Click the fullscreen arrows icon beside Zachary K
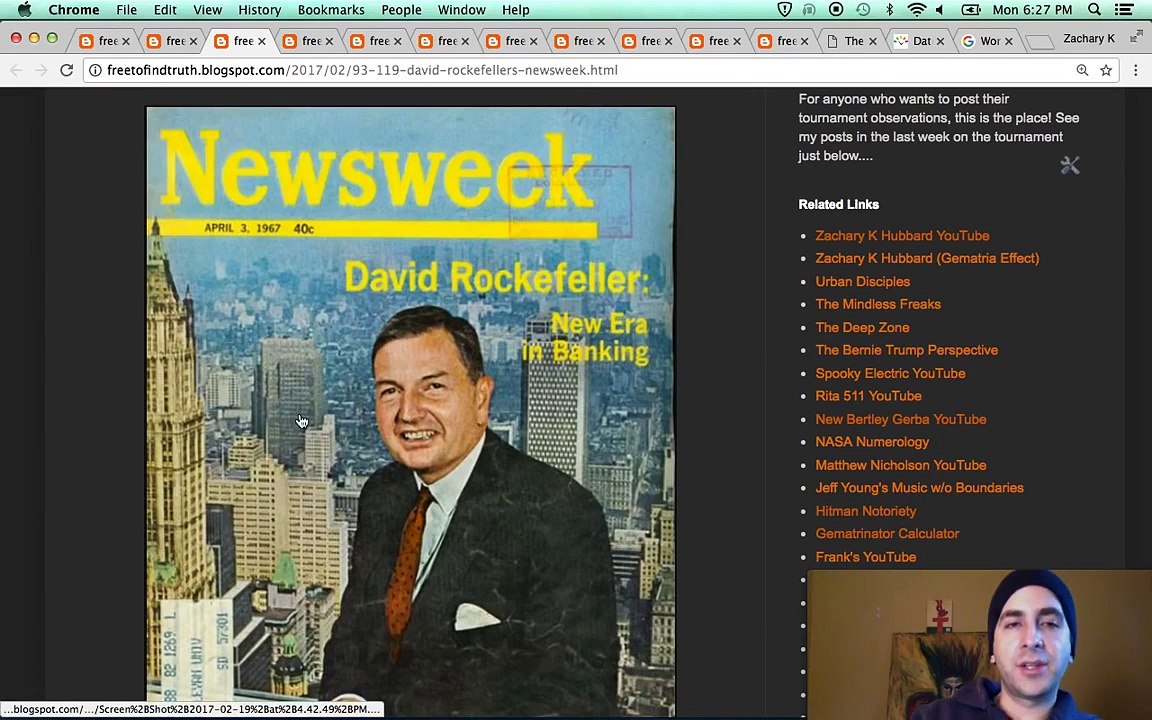The image size is (1152, 720). click(1136, 36)
